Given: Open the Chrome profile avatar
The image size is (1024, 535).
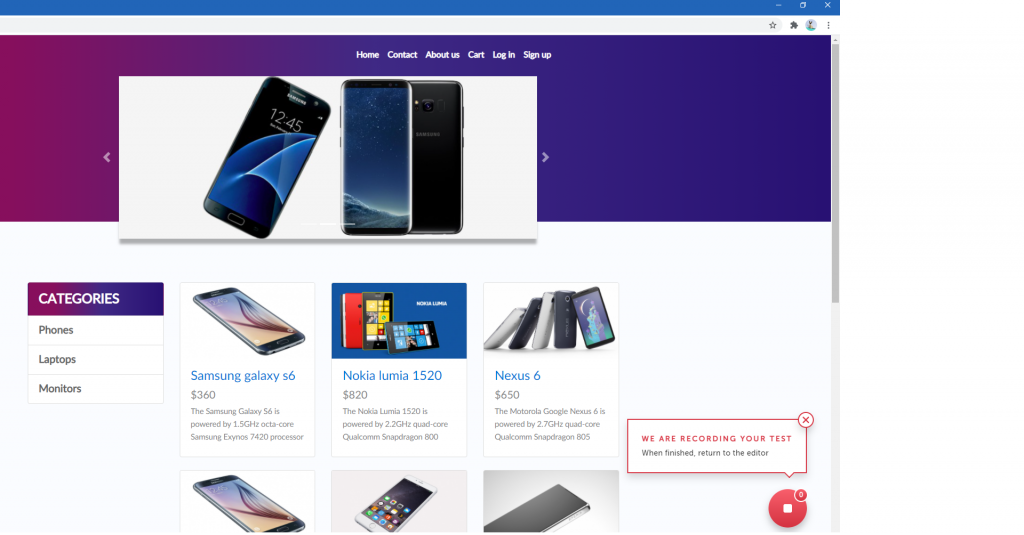Looking at the screenshot, I should point(811,25).
